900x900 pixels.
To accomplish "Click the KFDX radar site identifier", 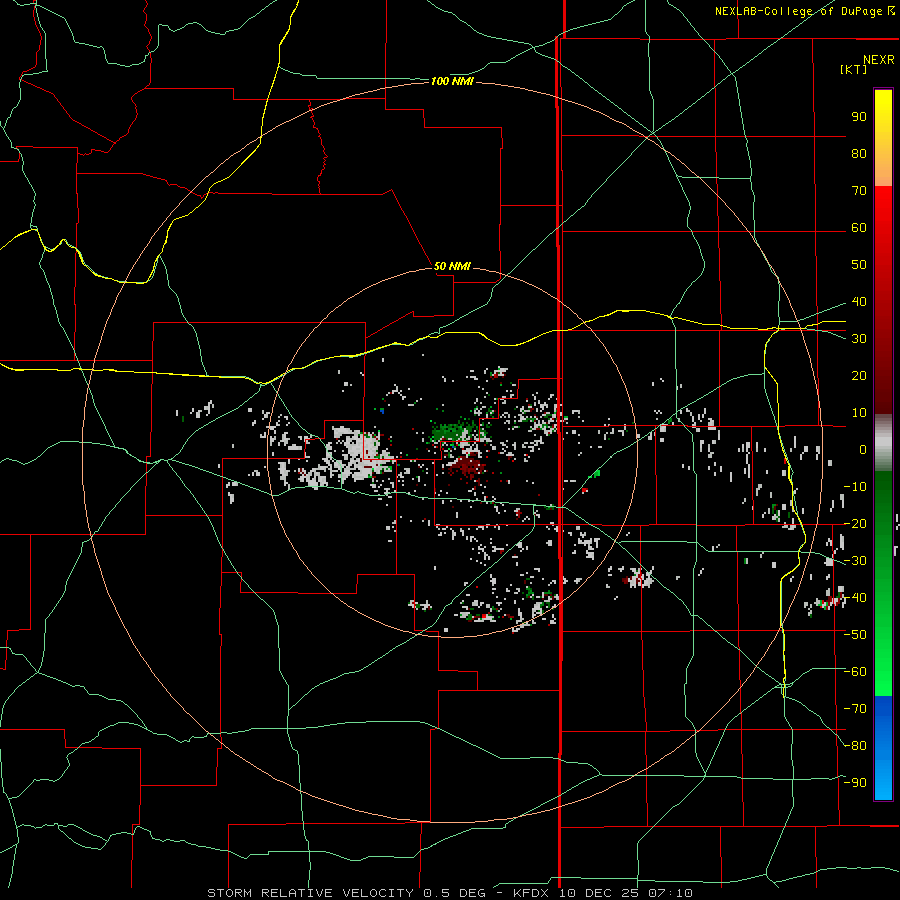I will pos(530,893).
